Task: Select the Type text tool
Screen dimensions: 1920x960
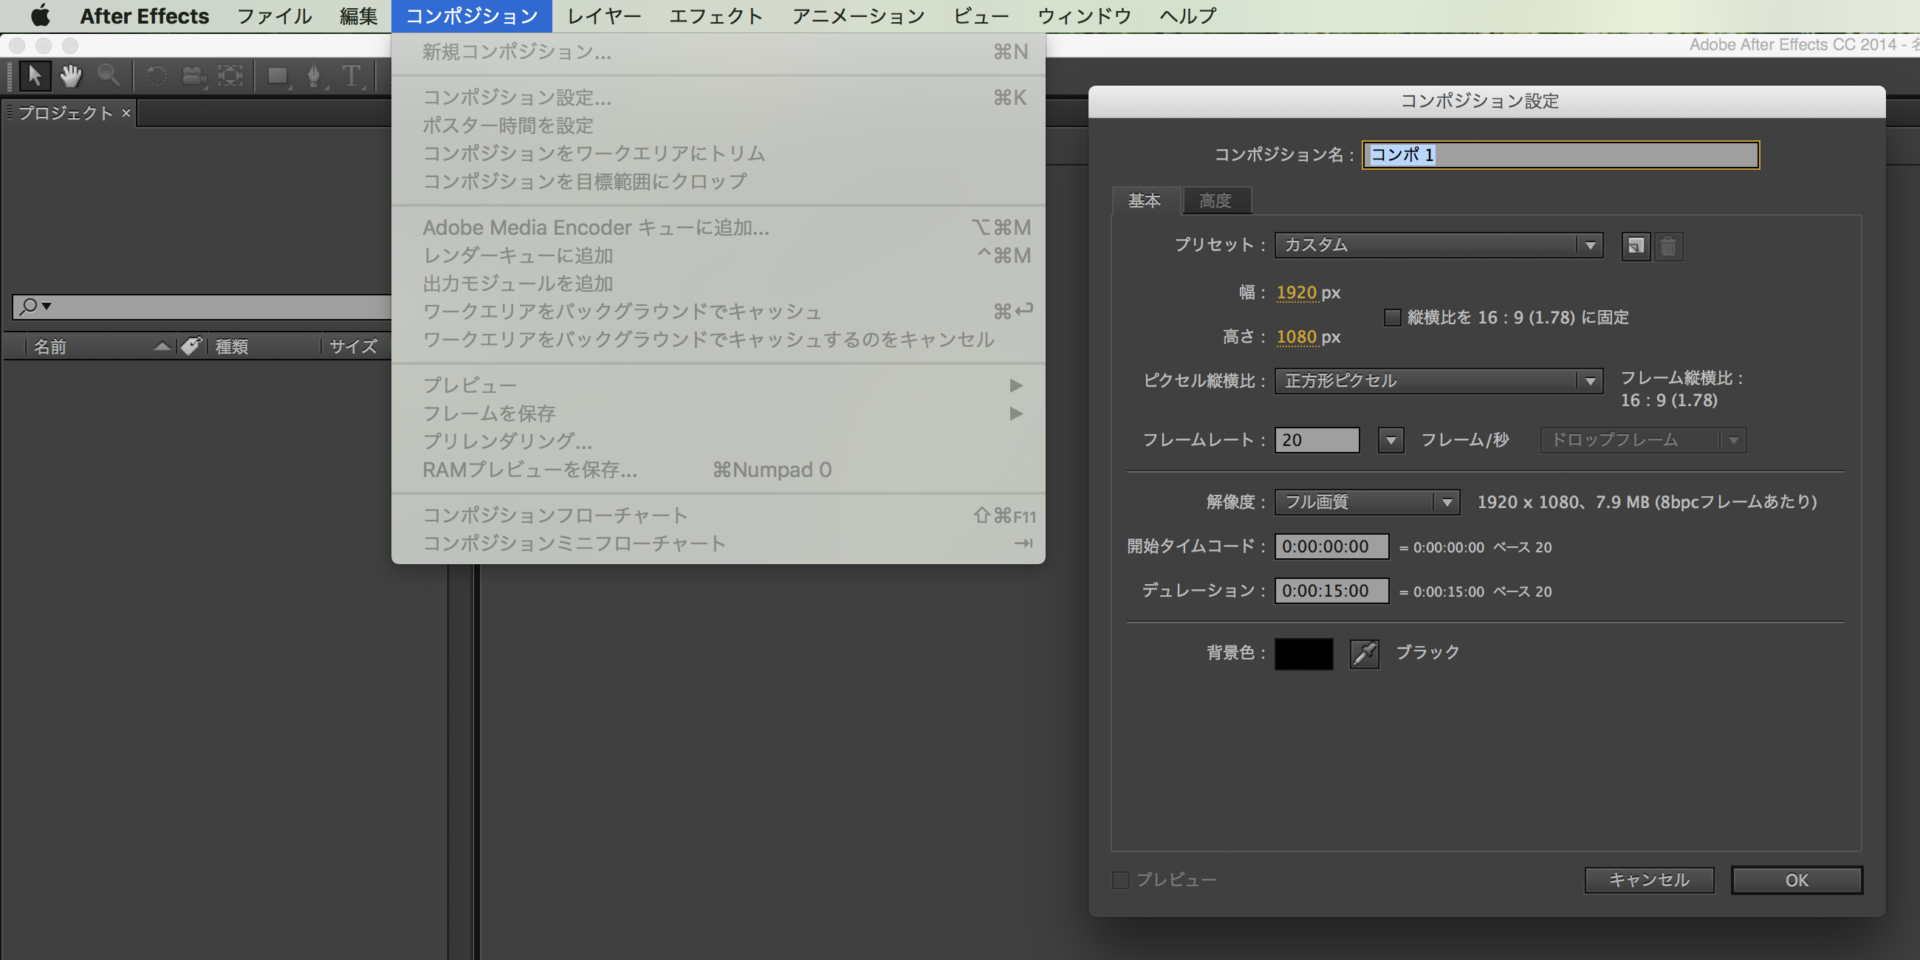Action: click(351, 76)
